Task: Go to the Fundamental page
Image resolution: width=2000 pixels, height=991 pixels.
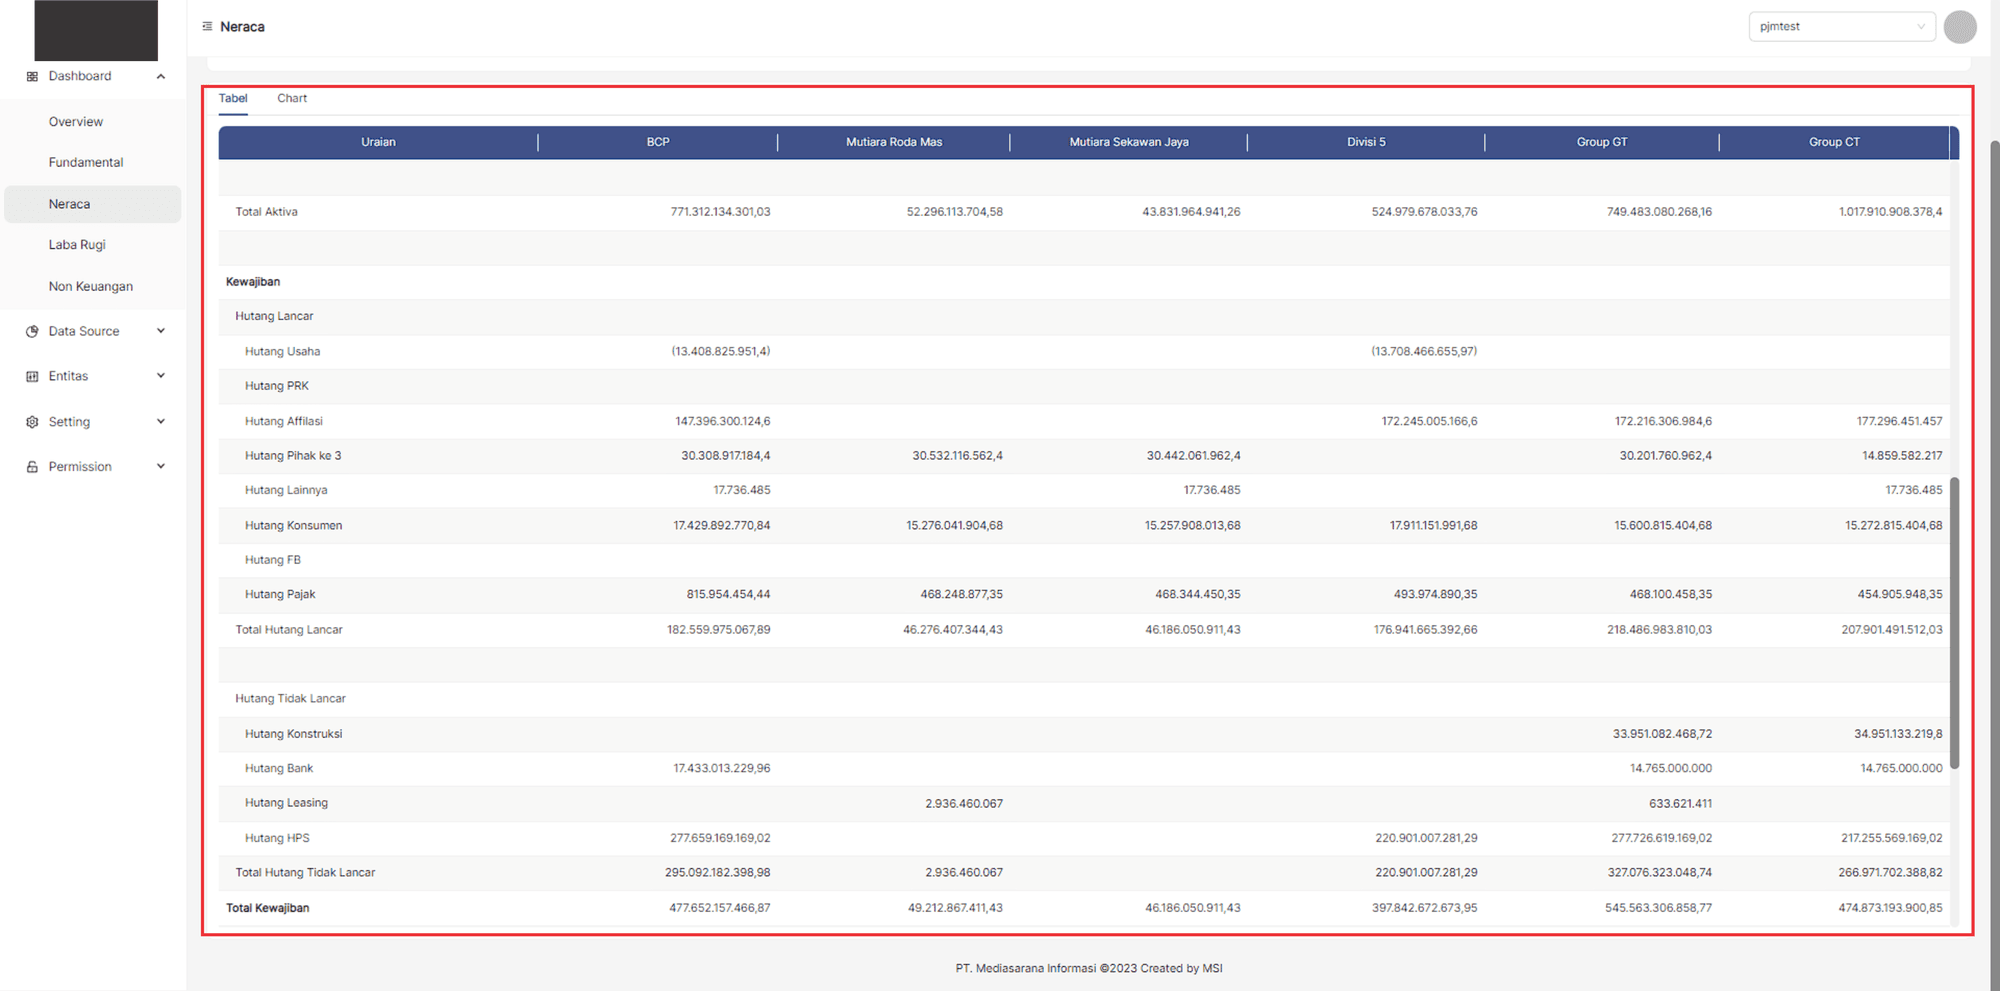Action: 86,162
